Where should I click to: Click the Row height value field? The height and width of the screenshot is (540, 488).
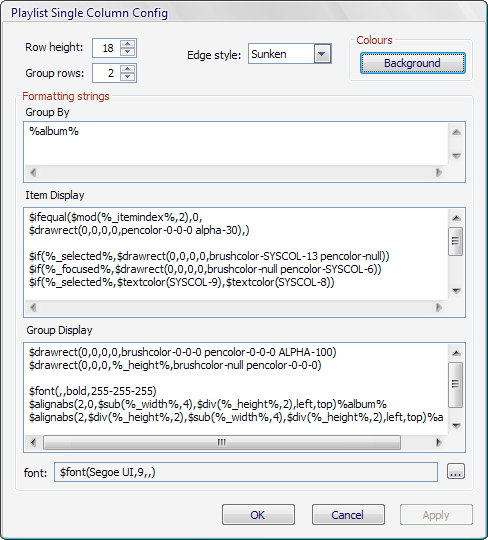coord(106,48)
